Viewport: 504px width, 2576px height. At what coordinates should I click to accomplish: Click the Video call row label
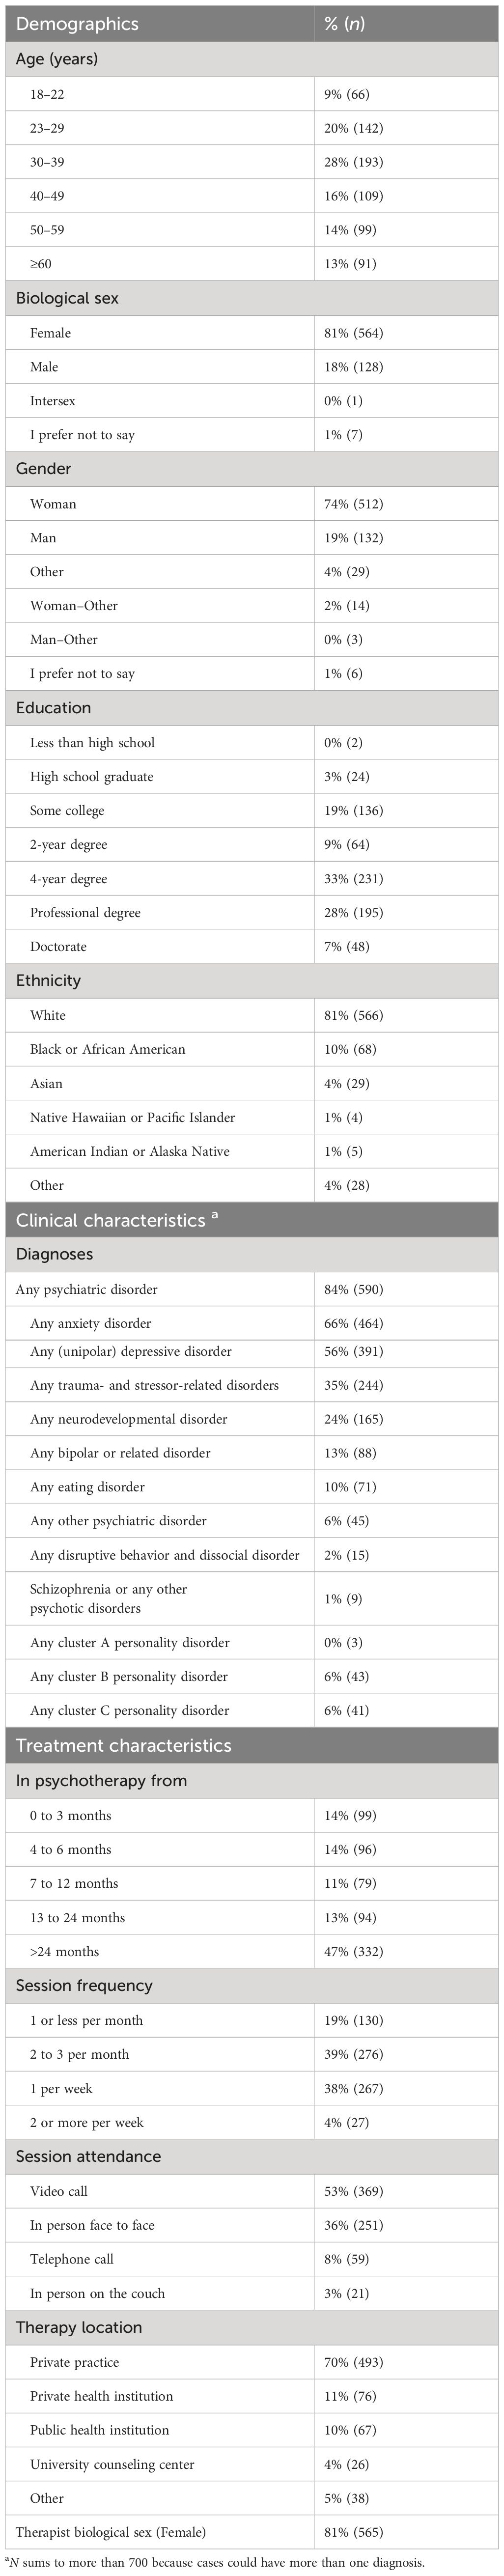[58, 2191]
